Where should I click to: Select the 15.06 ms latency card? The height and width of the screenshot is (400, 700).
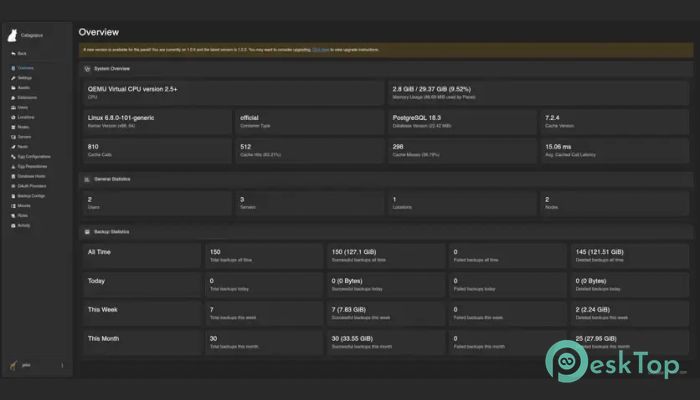[x=615, y=150]
